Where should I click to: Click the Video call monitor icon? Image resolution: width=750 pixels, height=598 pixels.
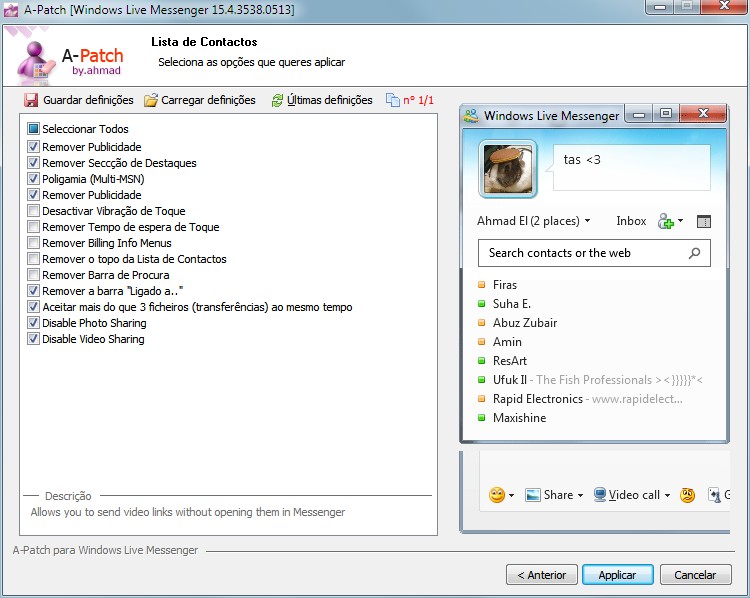[600, 495]
